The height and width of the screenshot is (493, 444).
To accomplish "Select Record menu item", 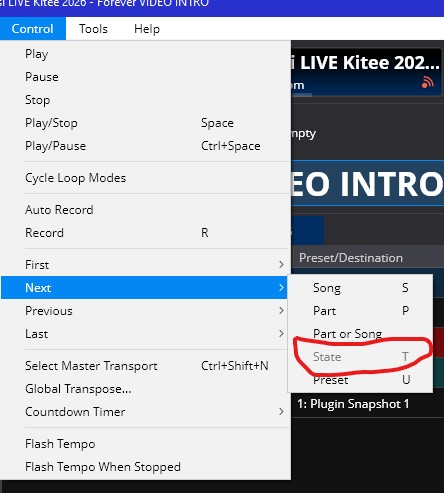I will (145, 233).
